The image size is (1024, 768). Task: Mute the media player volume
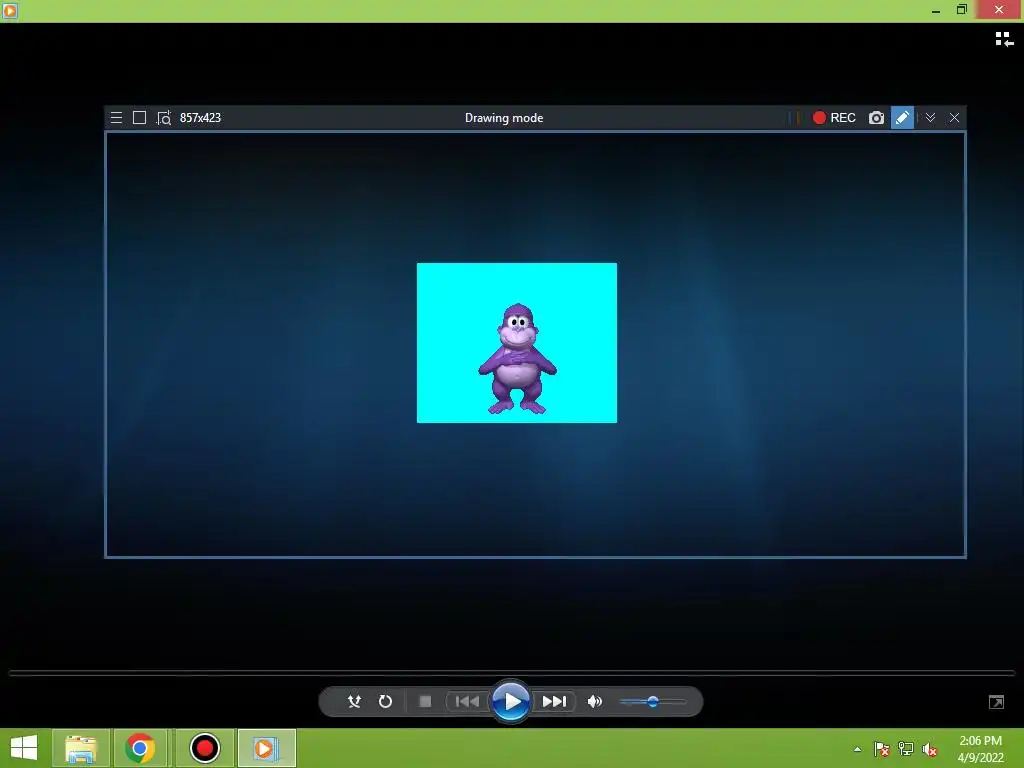(594, 701)
